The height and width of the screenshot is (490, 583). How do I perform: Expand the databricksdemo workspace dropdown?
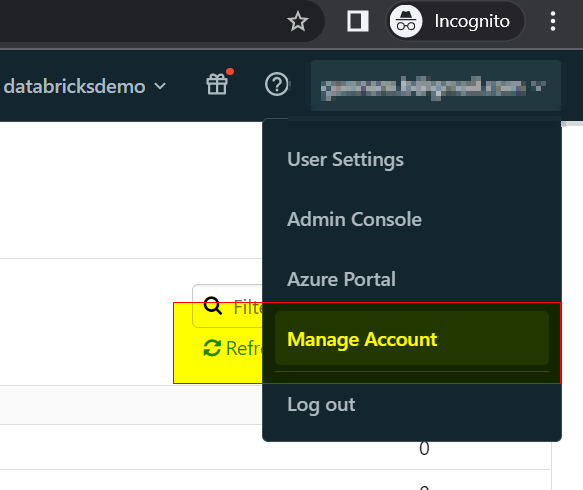point(85,86)
